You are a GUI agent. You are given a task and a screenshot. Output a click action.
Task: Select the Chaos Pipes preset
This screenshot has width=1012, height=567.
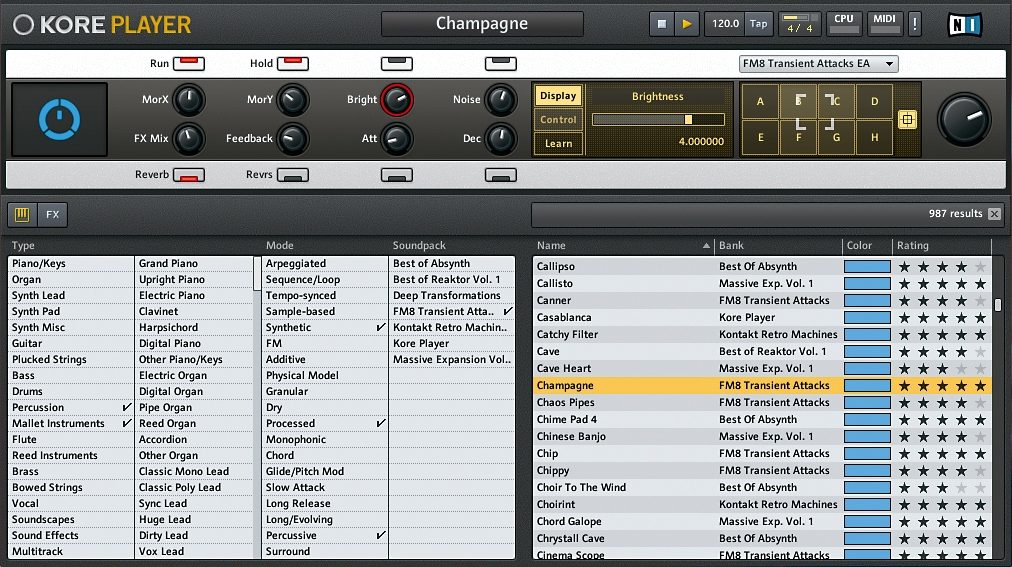762,403
